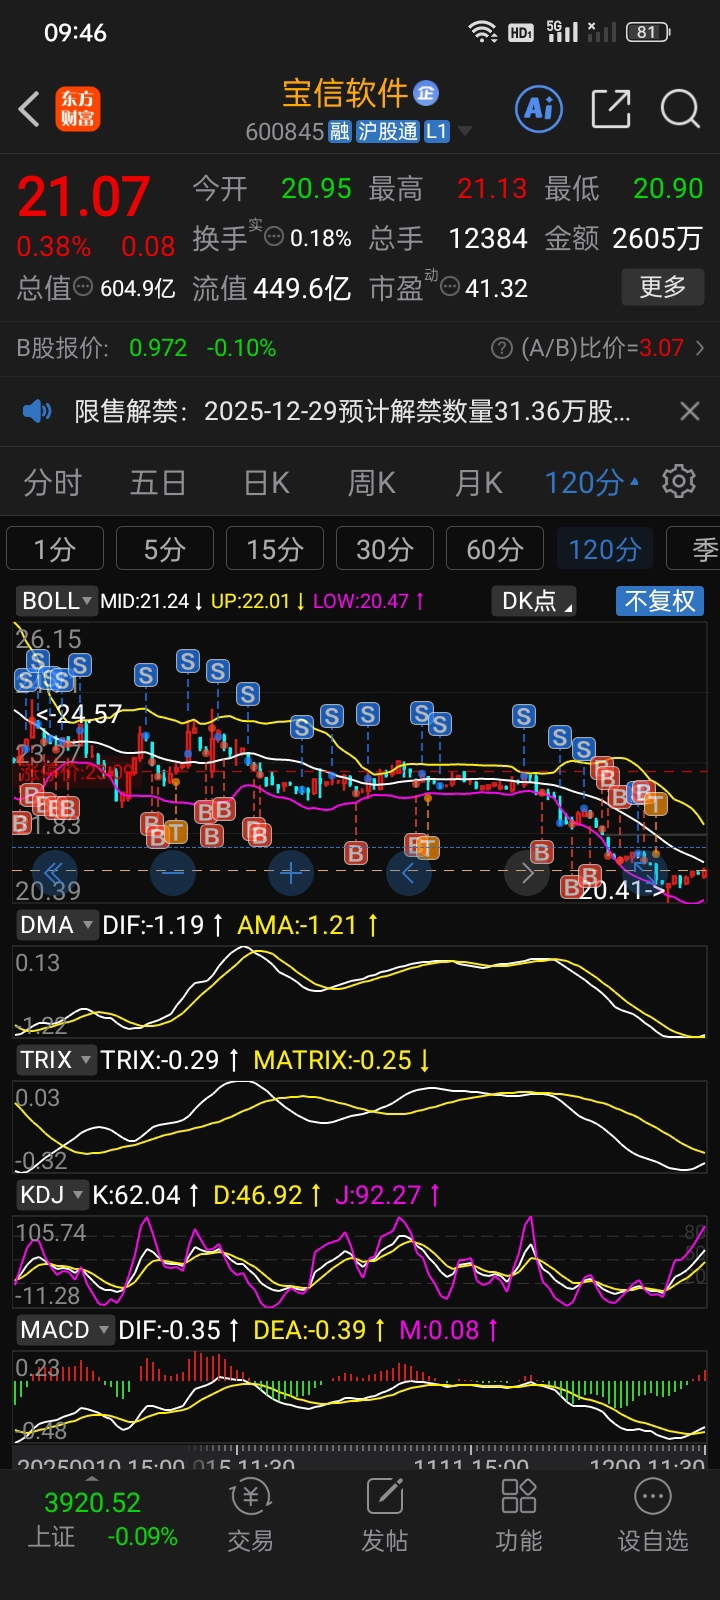Tap the DMA line chart
720x1600 pixels.
(x=360, y=992)
